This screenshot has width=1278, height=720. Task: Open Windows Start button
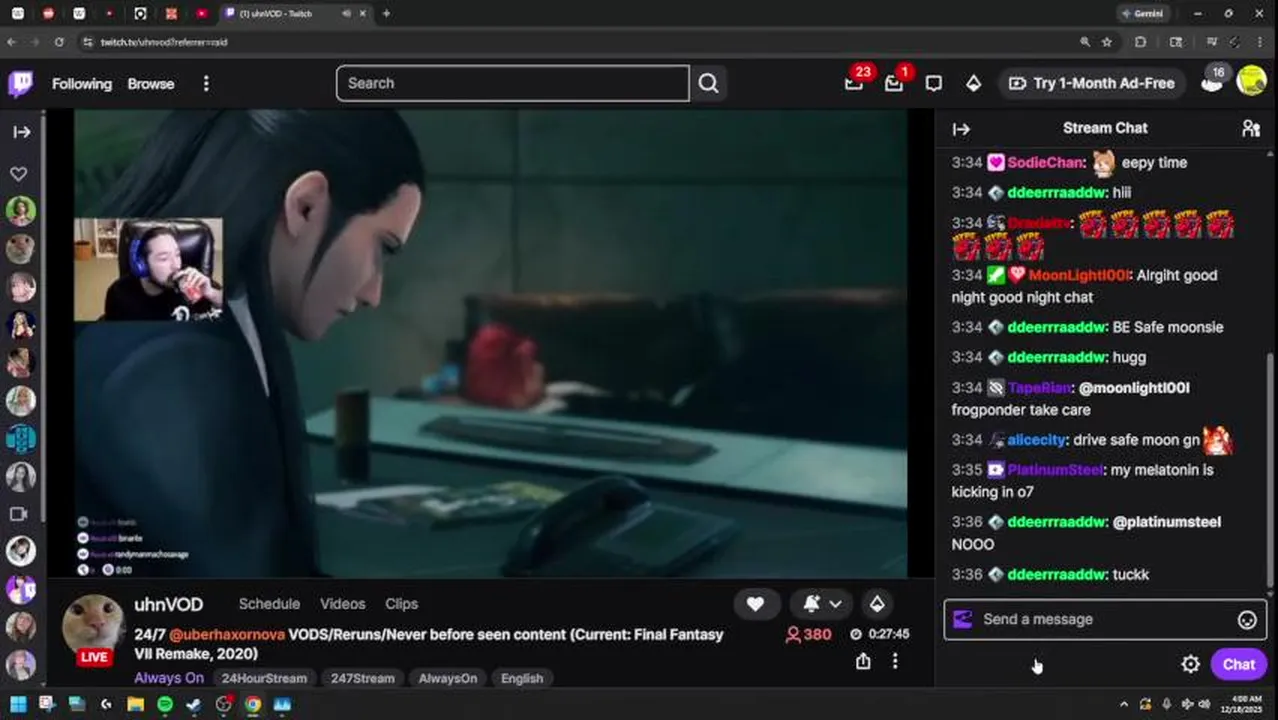(18, 704)
